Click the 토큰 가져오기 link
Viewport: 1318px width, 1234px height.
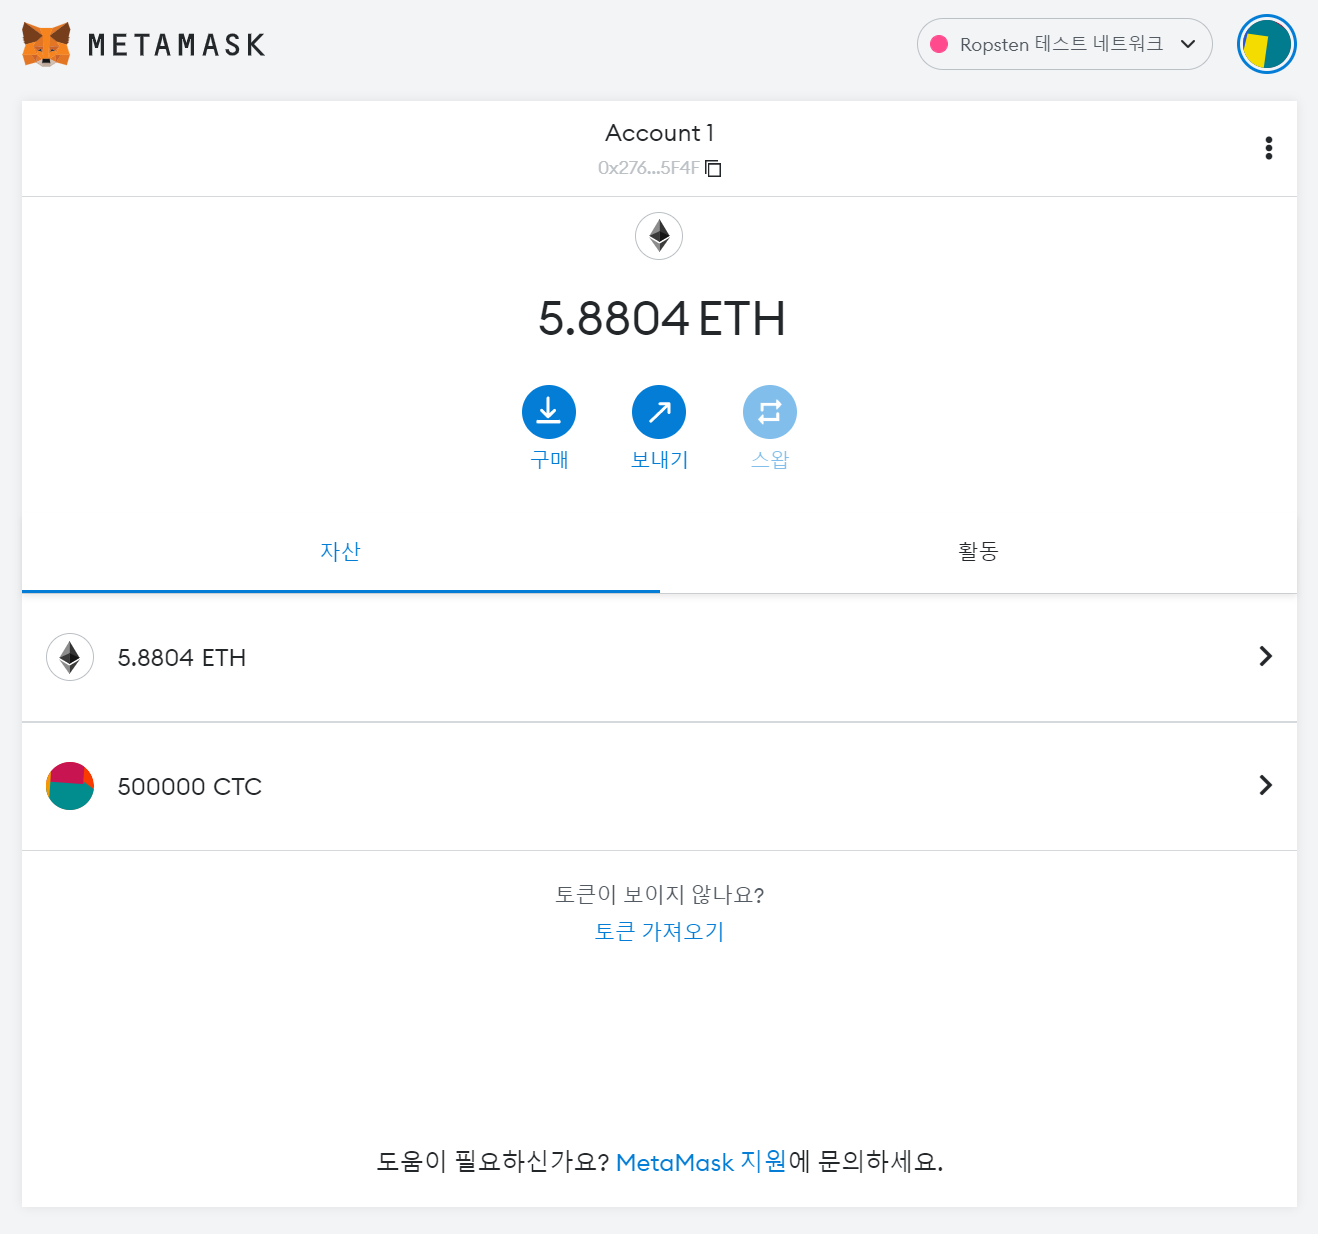659,931
